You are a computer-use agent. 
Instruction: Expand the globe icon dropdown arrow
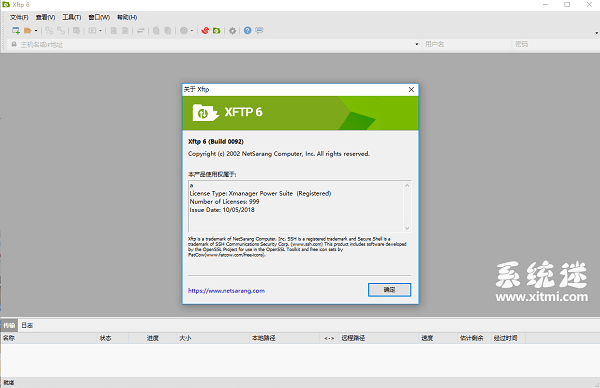pos(192,31)
